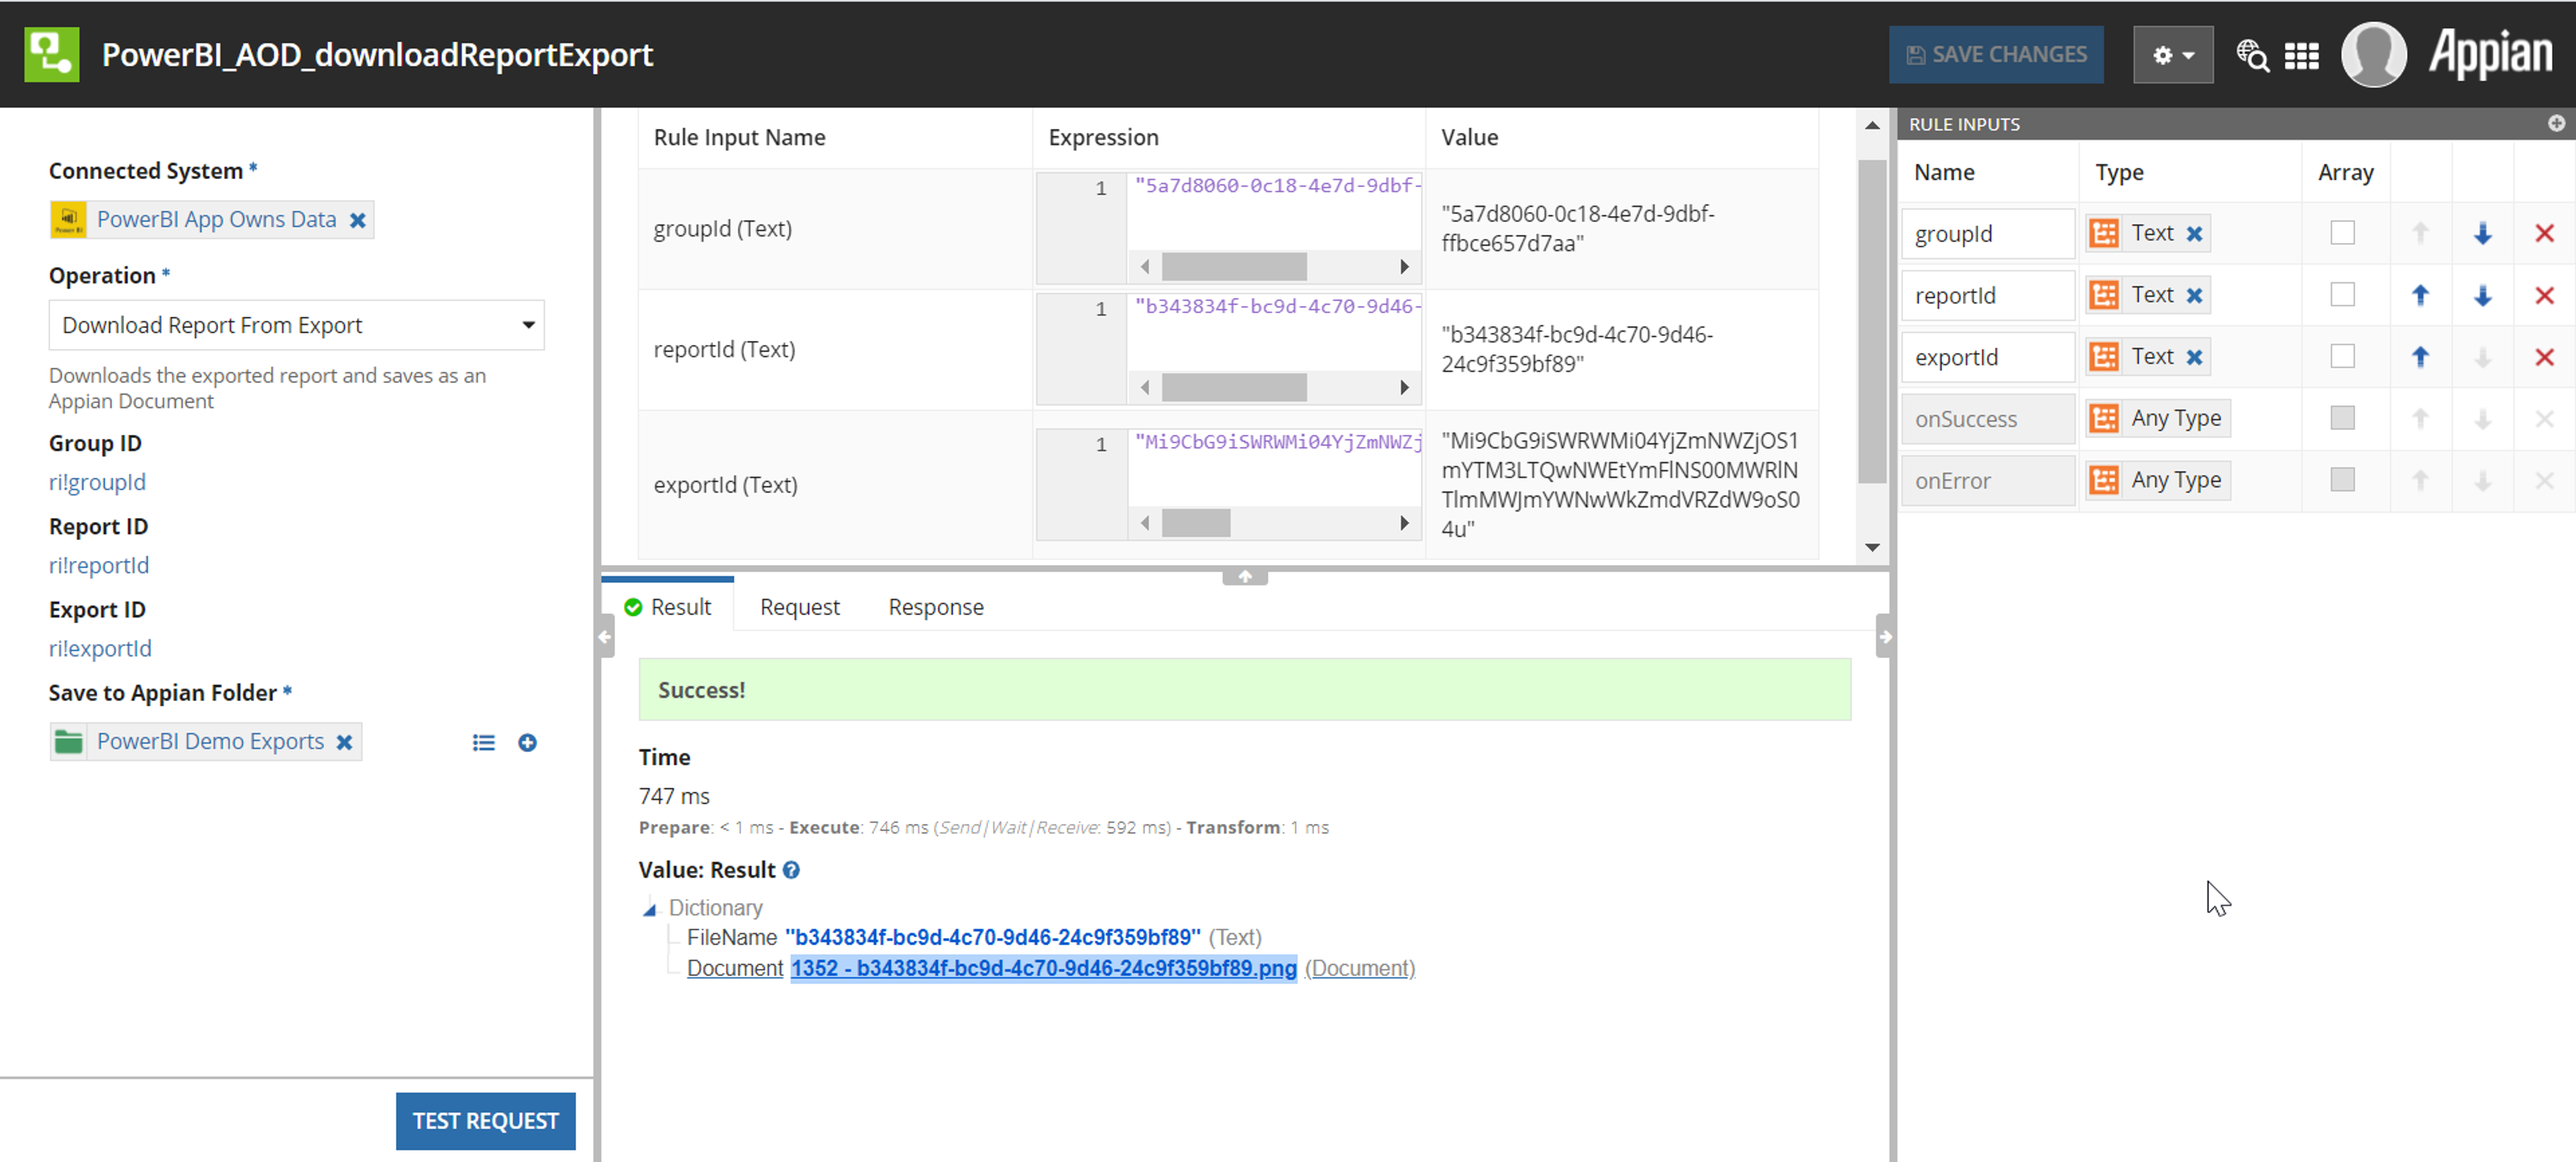
Task: Click the reportId Text type icon
Action: (x=2104, y=295)
